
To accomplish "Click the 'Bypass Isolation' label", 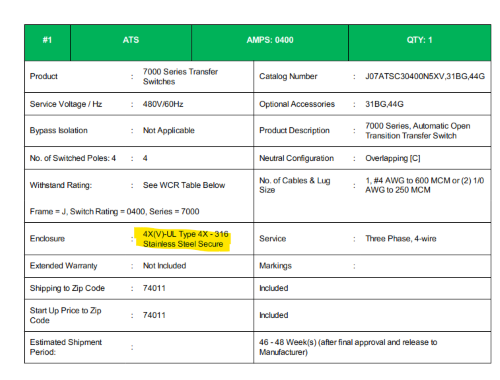I will tap(59, 130).
